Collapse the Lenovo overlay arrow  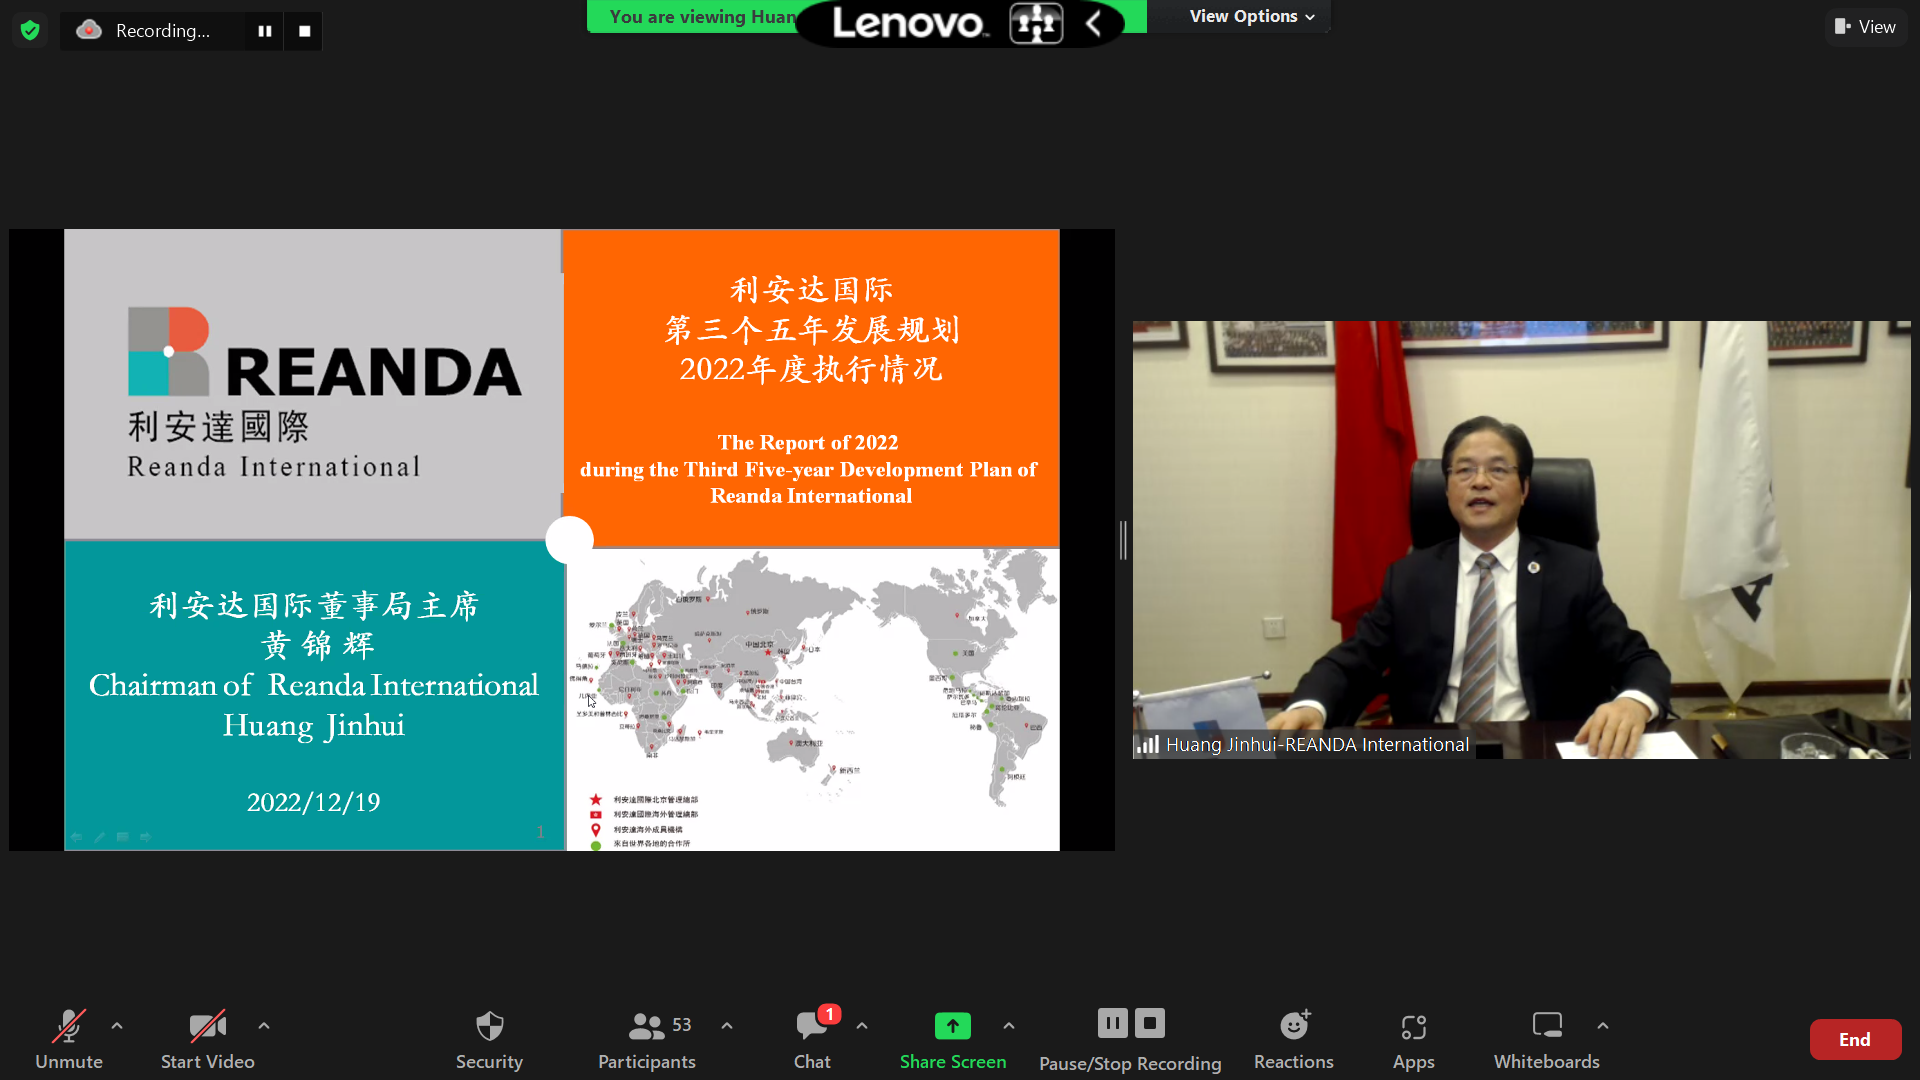click(x=1094, y=23)
